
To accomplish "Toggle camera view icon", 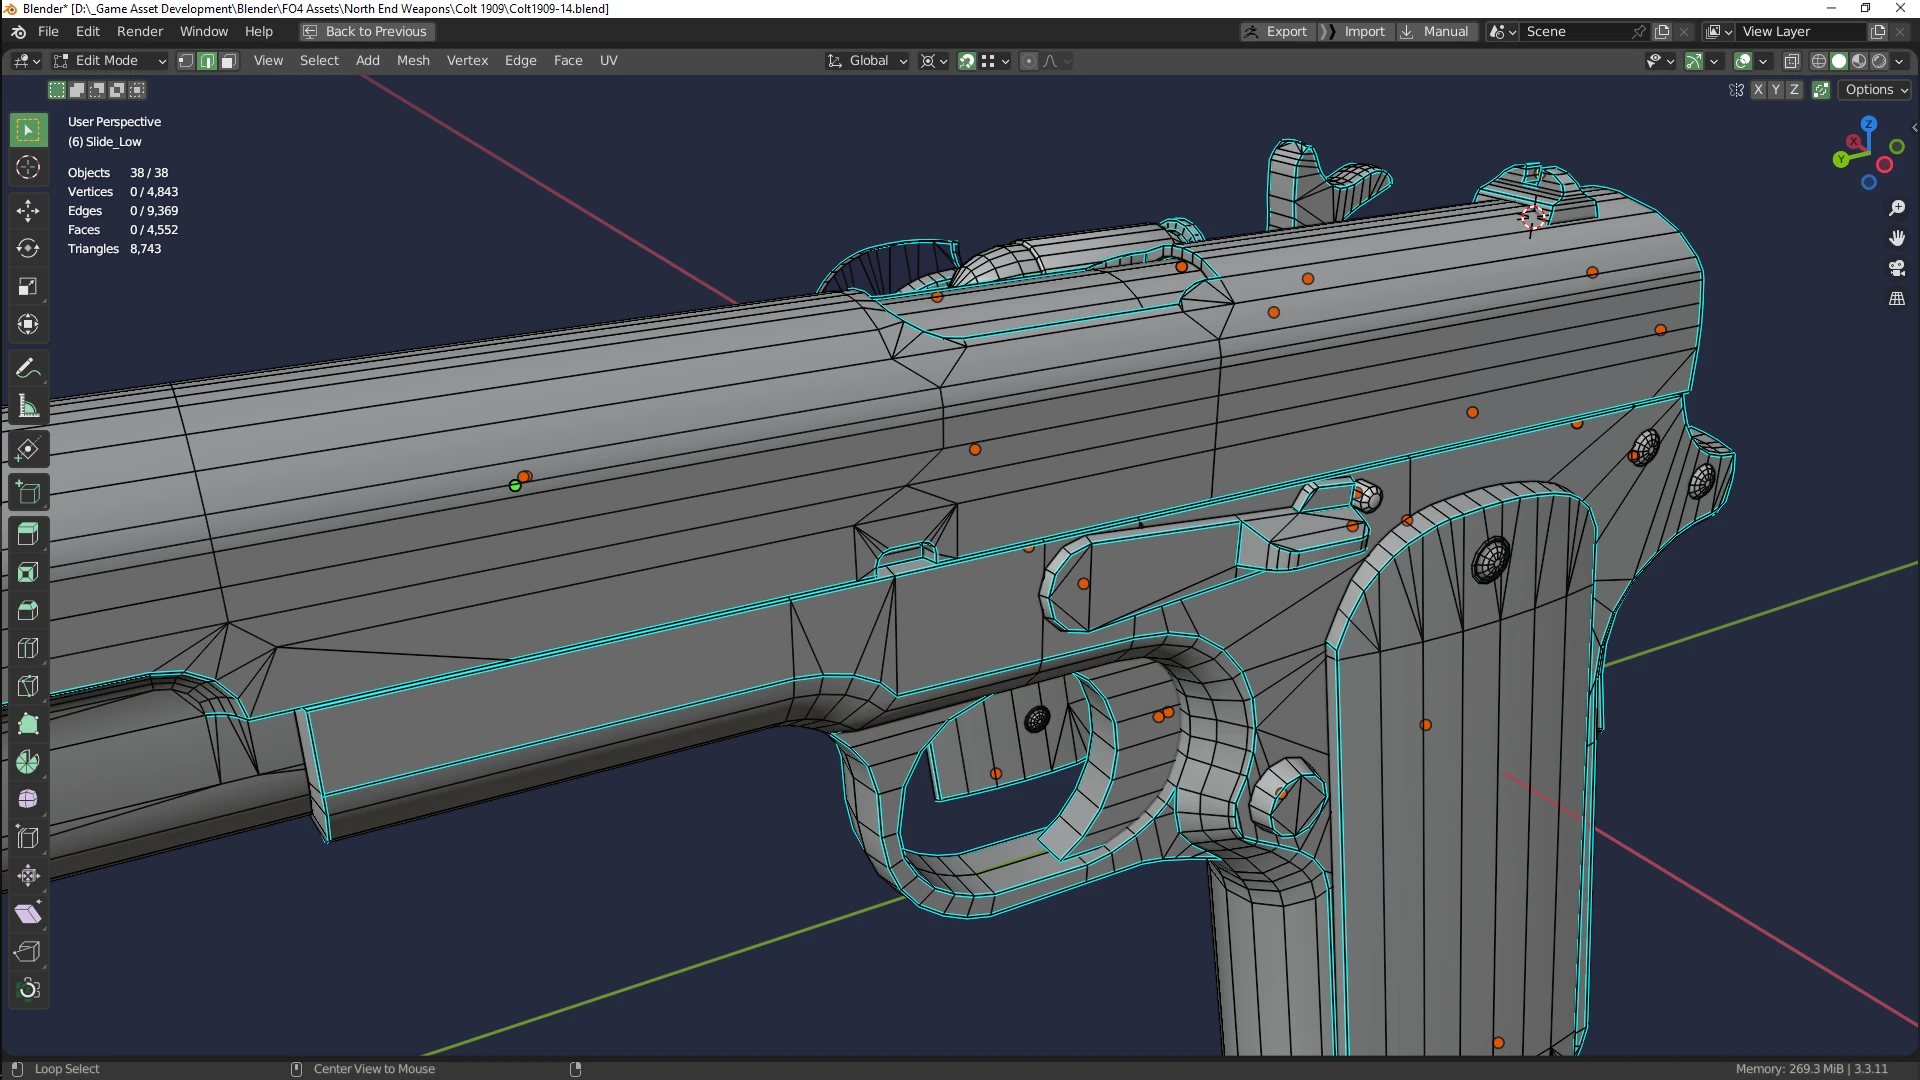I will point(1897,268).
